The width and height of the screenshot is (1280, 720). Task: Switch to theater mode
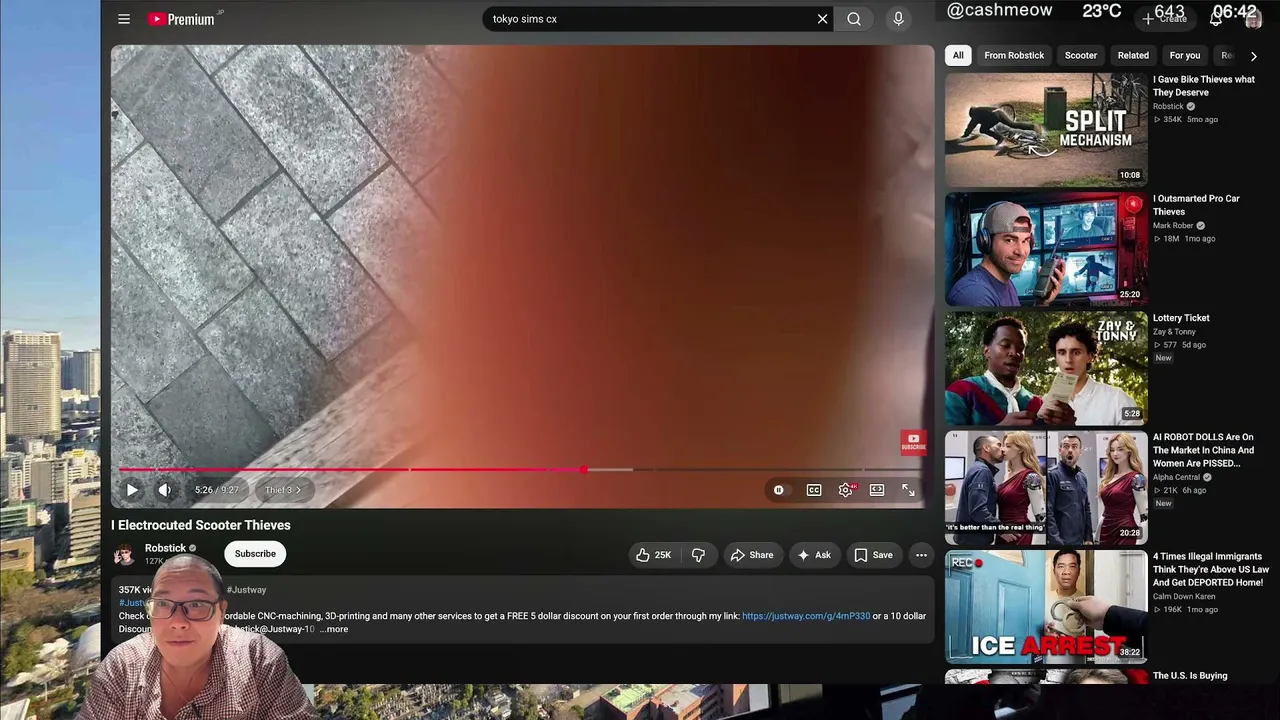[x=877, y=490]
